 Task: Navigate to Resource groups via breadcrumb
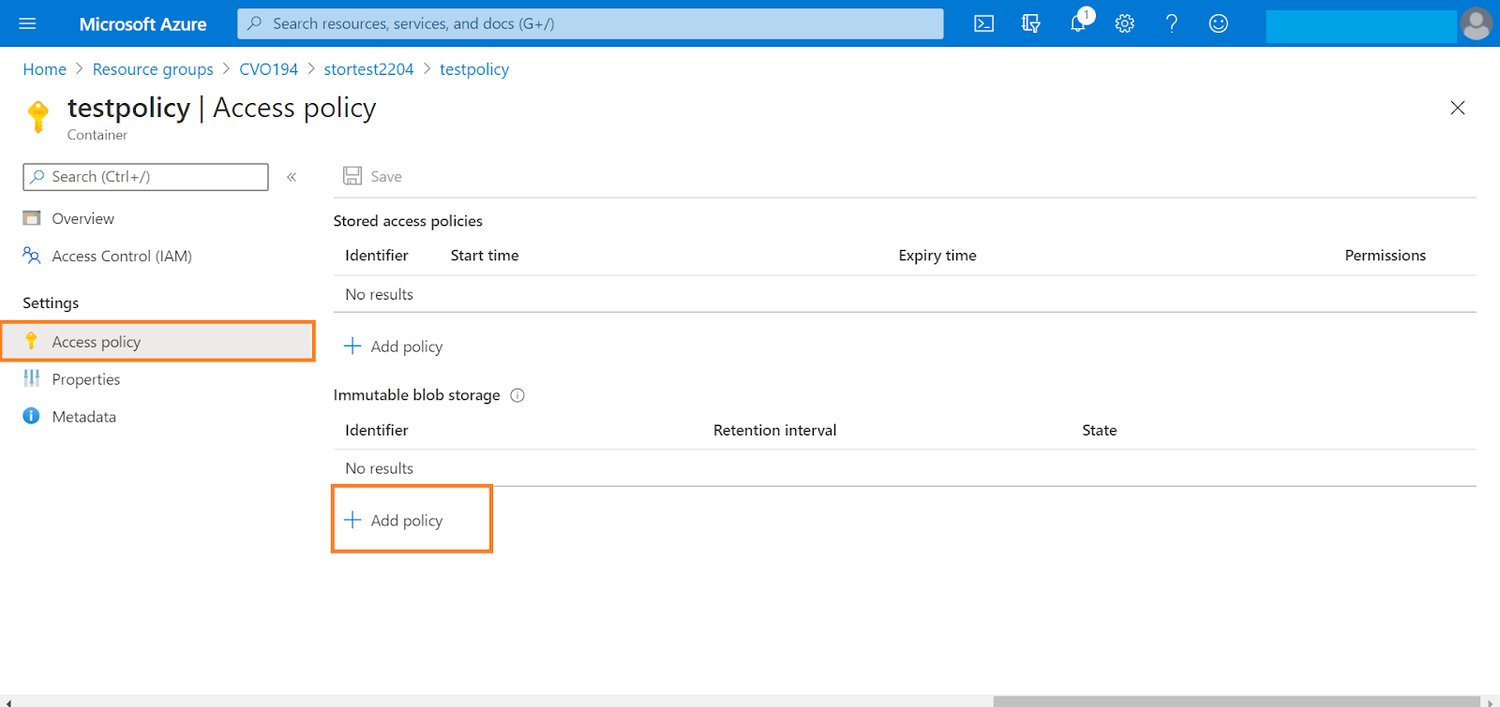pos(152,69)
